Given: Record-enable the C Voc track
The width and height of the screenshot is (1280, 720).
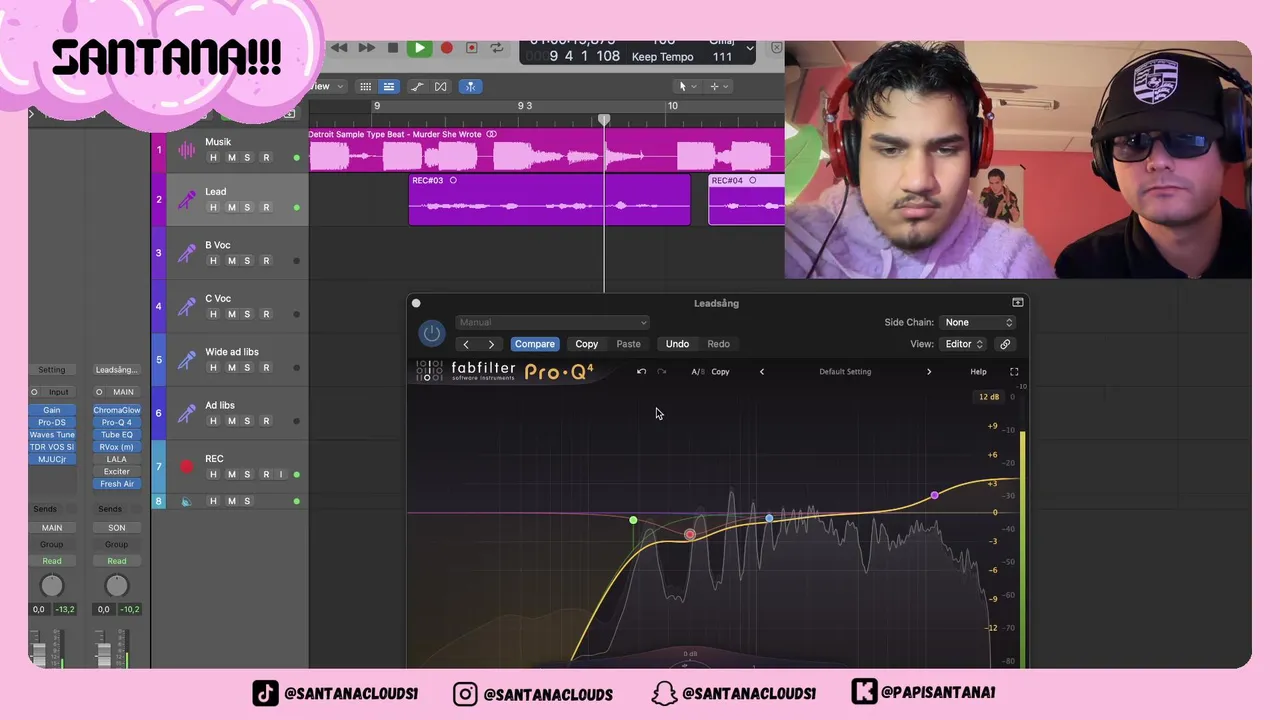Looking at the screenshot, I should pos(266,314).
